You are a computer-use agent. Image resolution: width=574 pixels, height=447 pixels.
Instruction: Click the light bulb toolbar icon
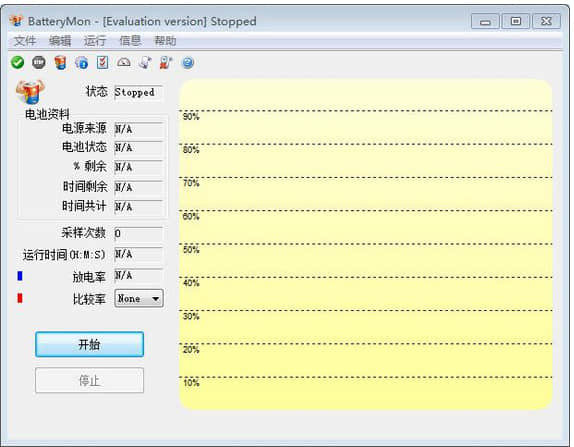click(145, 63)
